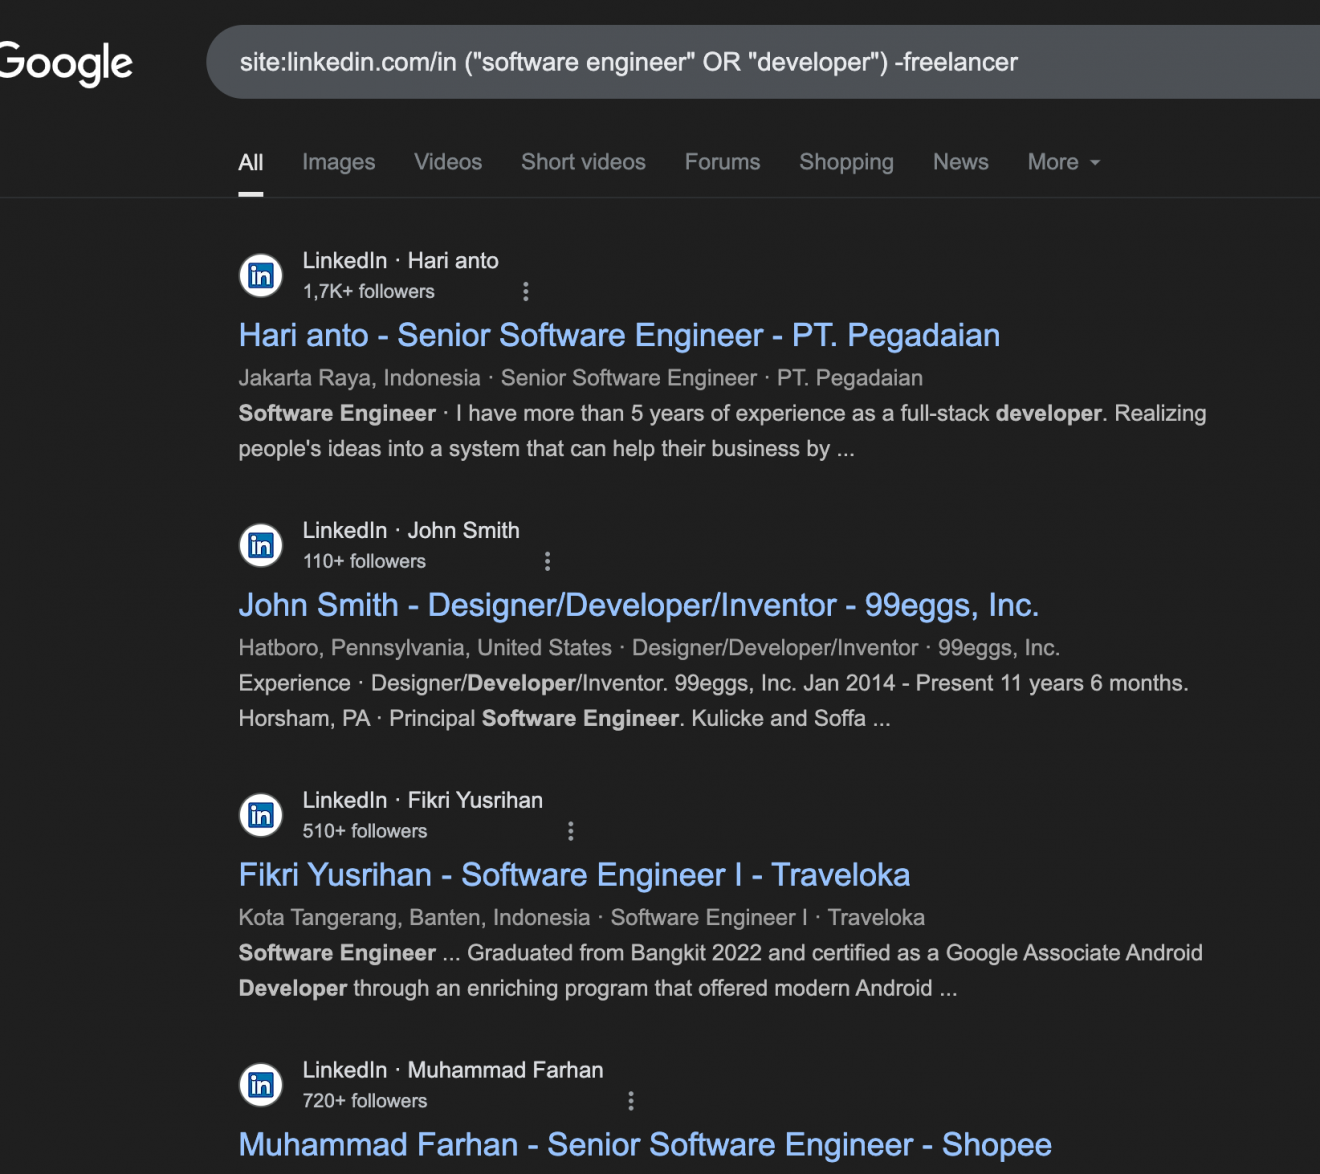Click the LinkedIn icon beside Hari anto's result

point(260,276)
